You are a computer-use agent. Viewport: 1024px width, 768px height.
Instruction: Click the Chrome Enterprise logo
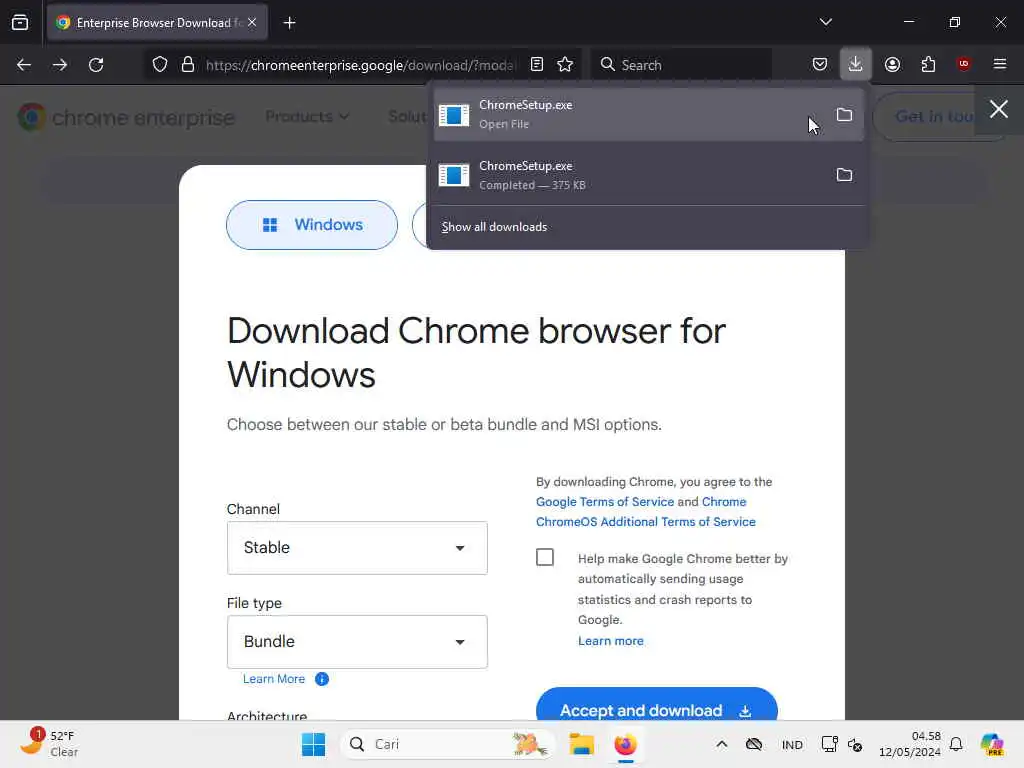pos(126,118)
